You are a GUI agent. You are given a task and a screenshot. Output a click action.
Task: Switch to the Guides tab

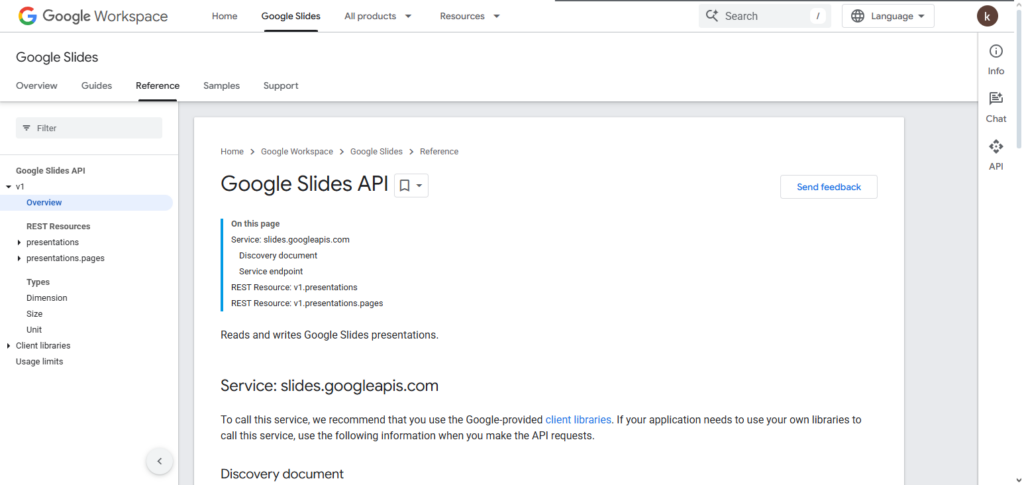click(97, 86)
